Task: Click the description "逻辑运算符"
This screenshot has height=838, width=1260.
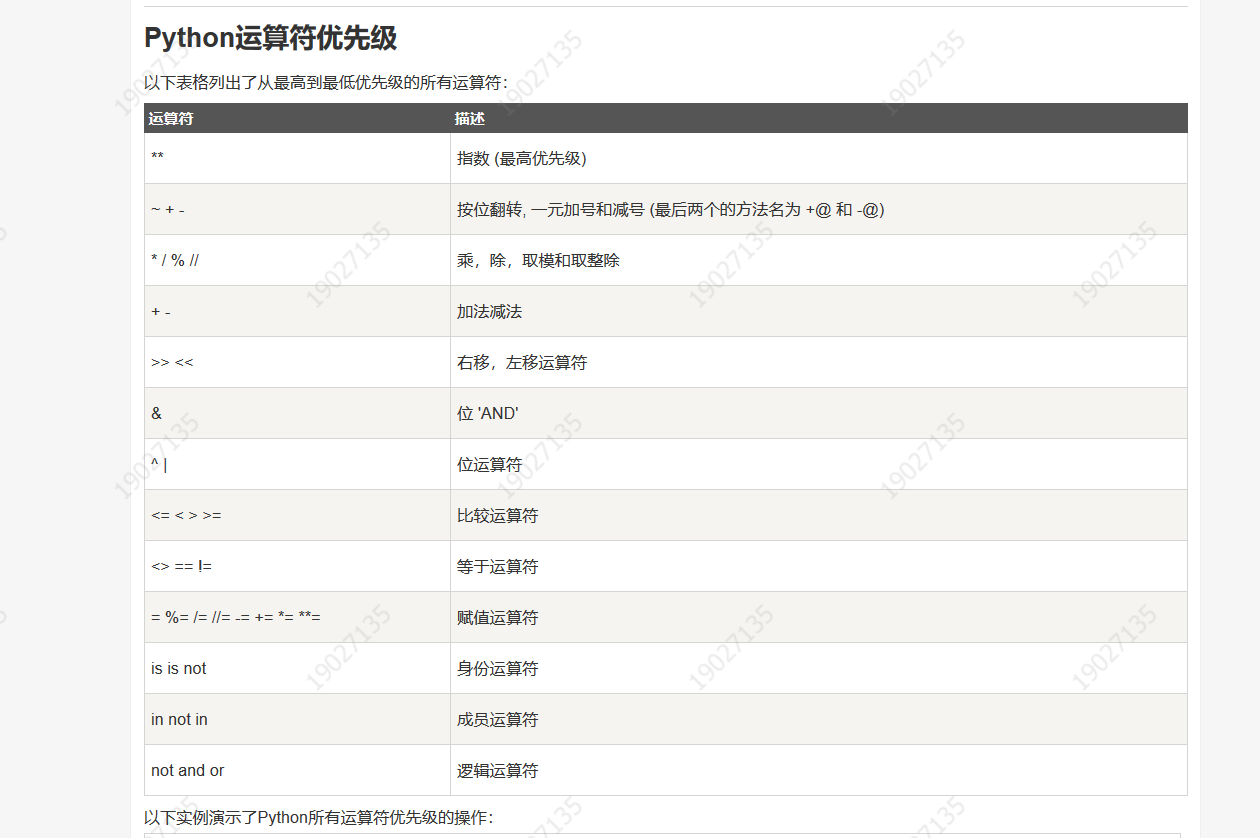Action: (x=497, y=770)
